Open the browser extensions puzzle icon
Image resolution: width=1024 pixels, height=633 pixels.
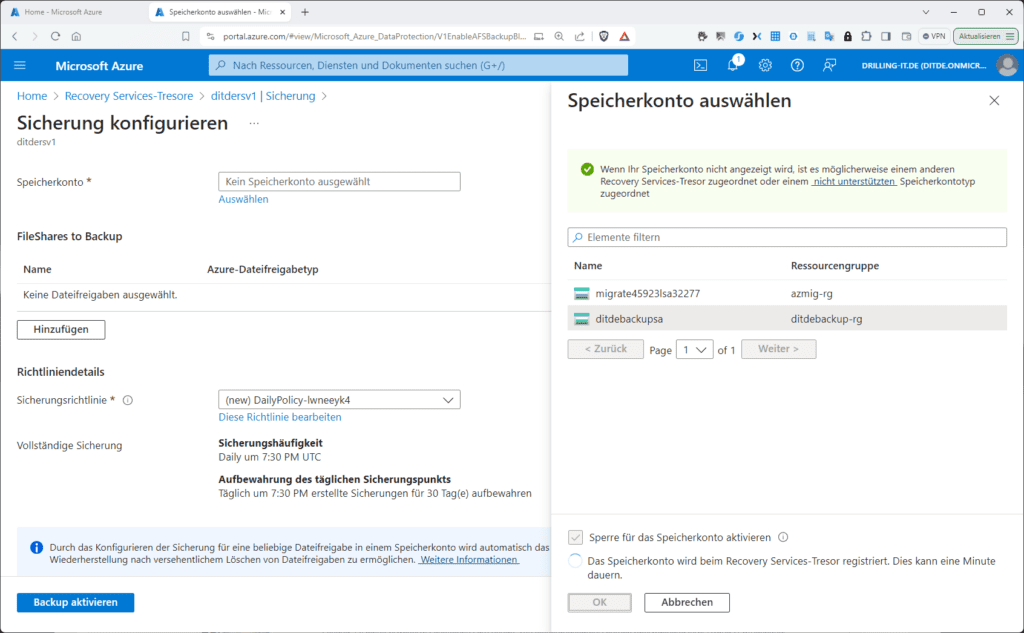867,37
